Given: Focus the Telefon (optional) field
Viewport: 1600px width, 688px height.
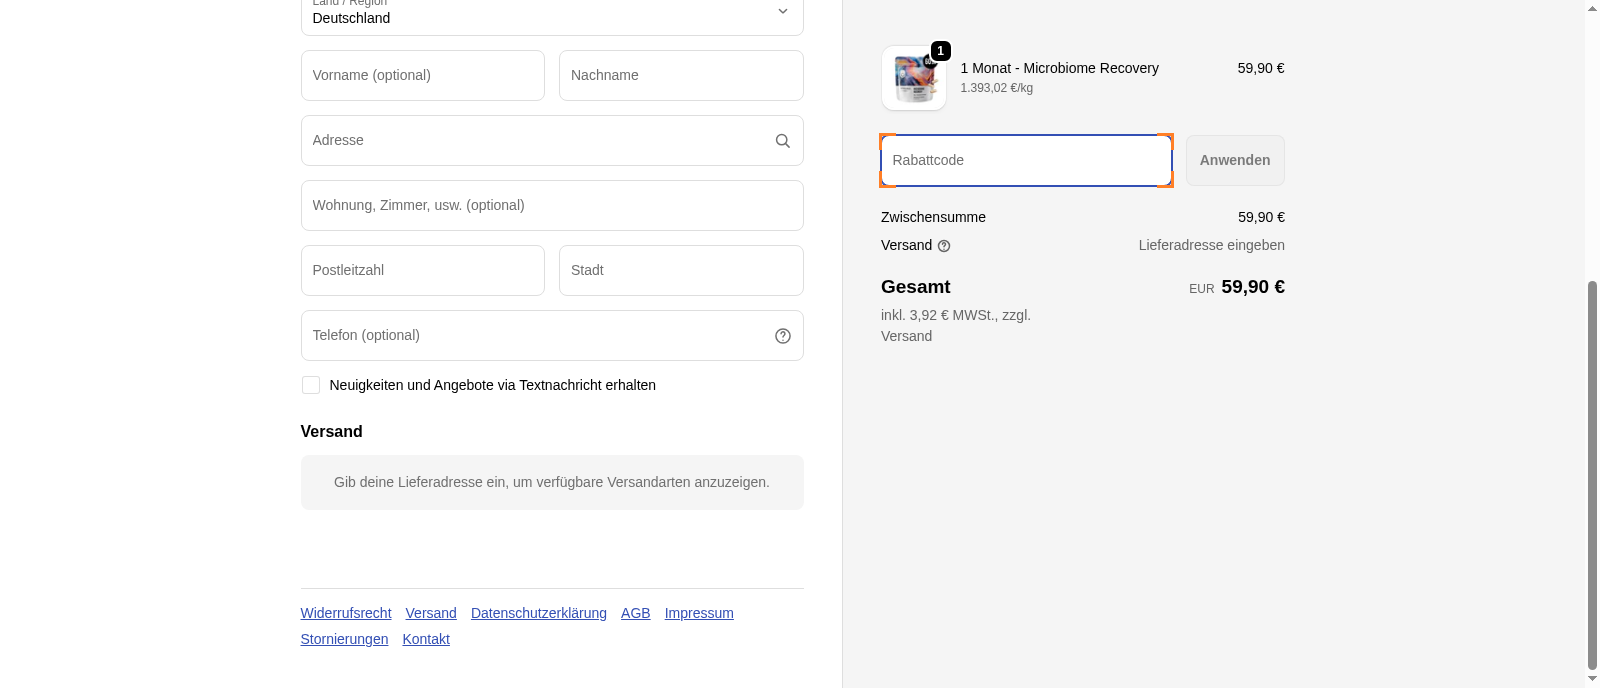Looking at the screenshot, I should pyautogui.click(x=552, y=335).
